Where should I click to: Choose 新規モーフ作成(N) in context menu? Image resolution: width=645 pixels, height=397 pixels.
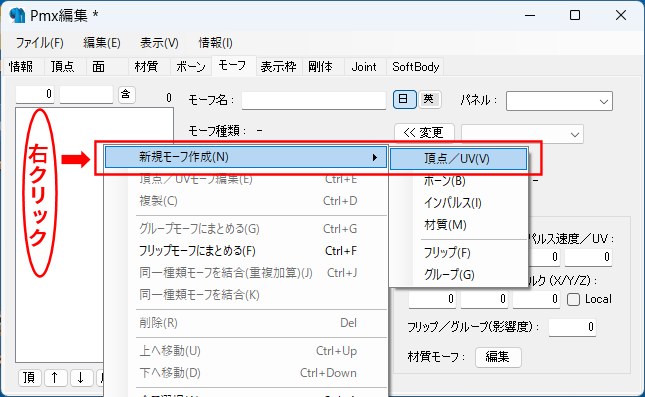pyautogui.click(x=246, y=157)
